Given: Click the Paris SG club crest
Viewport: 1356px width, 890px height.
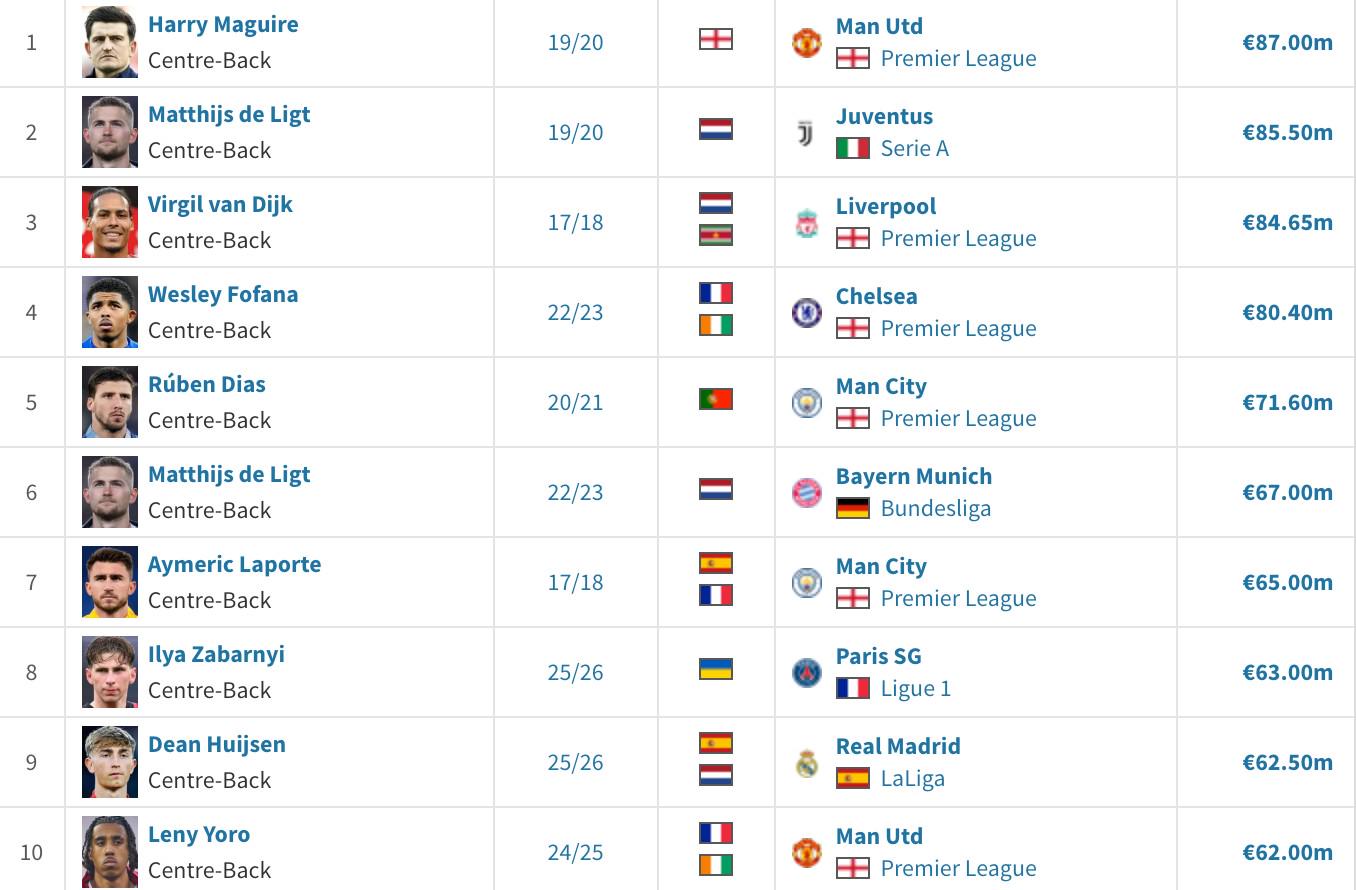Looking at the screenshot, I should point(806,672).
